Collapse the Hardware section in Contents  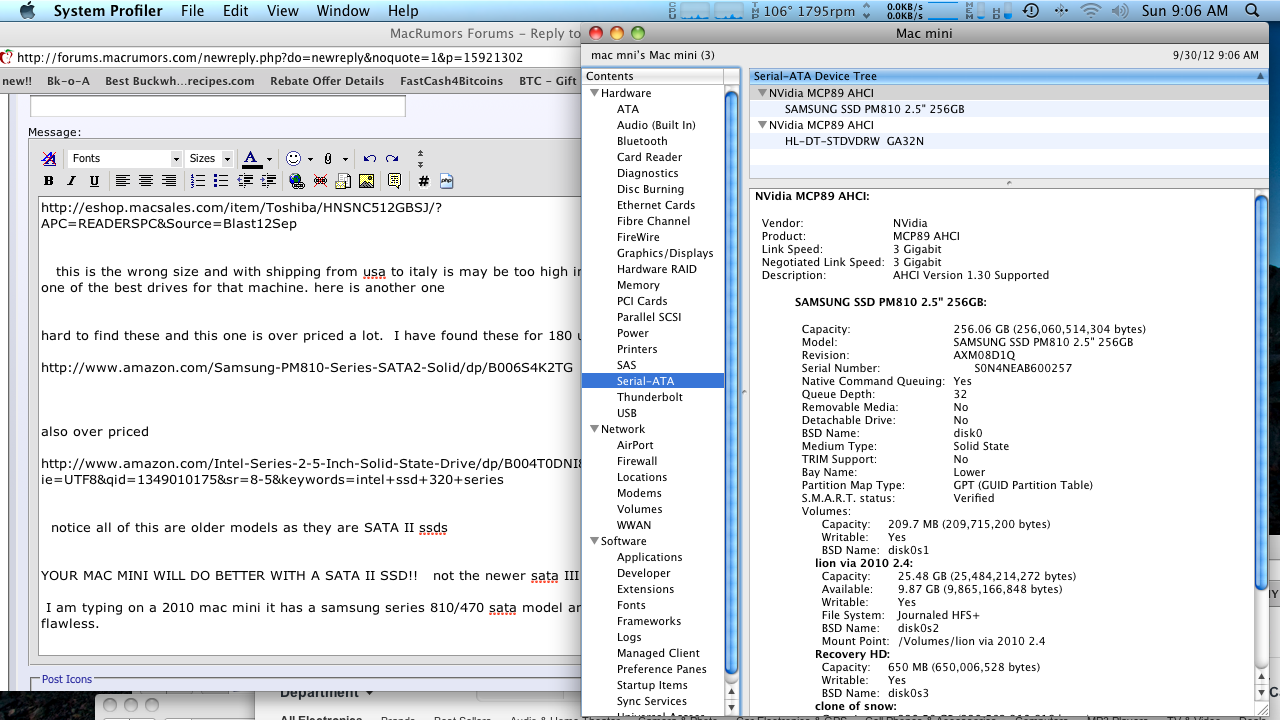593,93
